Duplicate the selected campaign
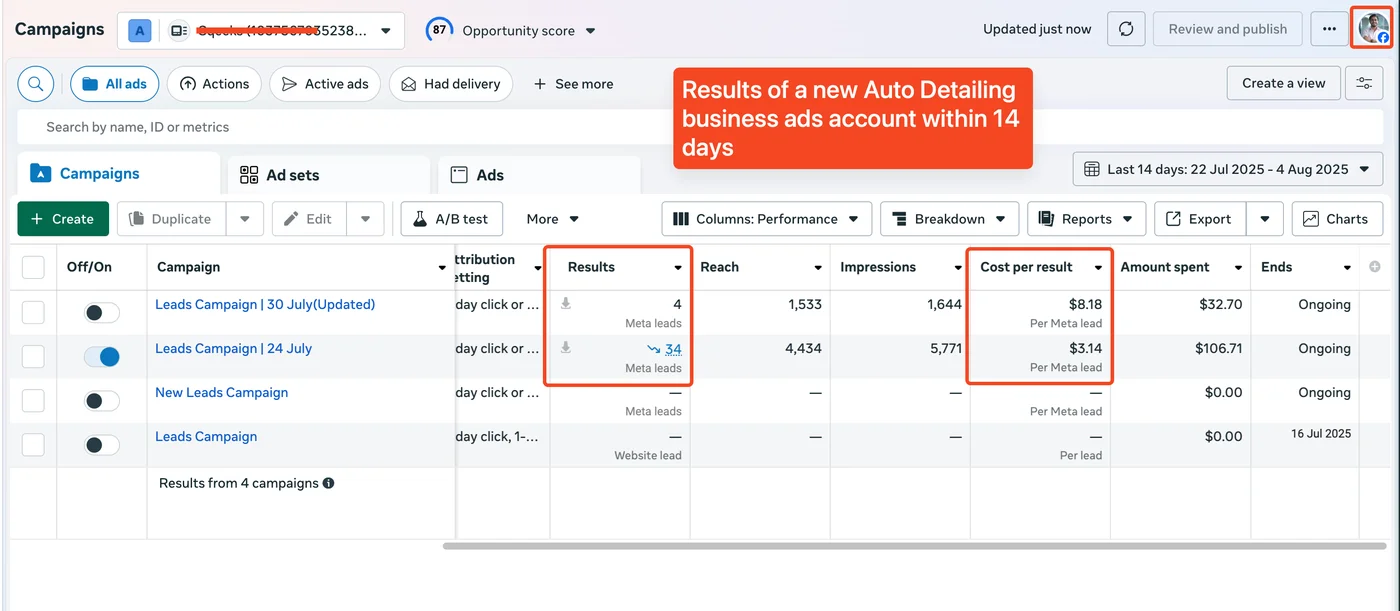The height and width of the screenshot is (611, 1400). (180, 218)
